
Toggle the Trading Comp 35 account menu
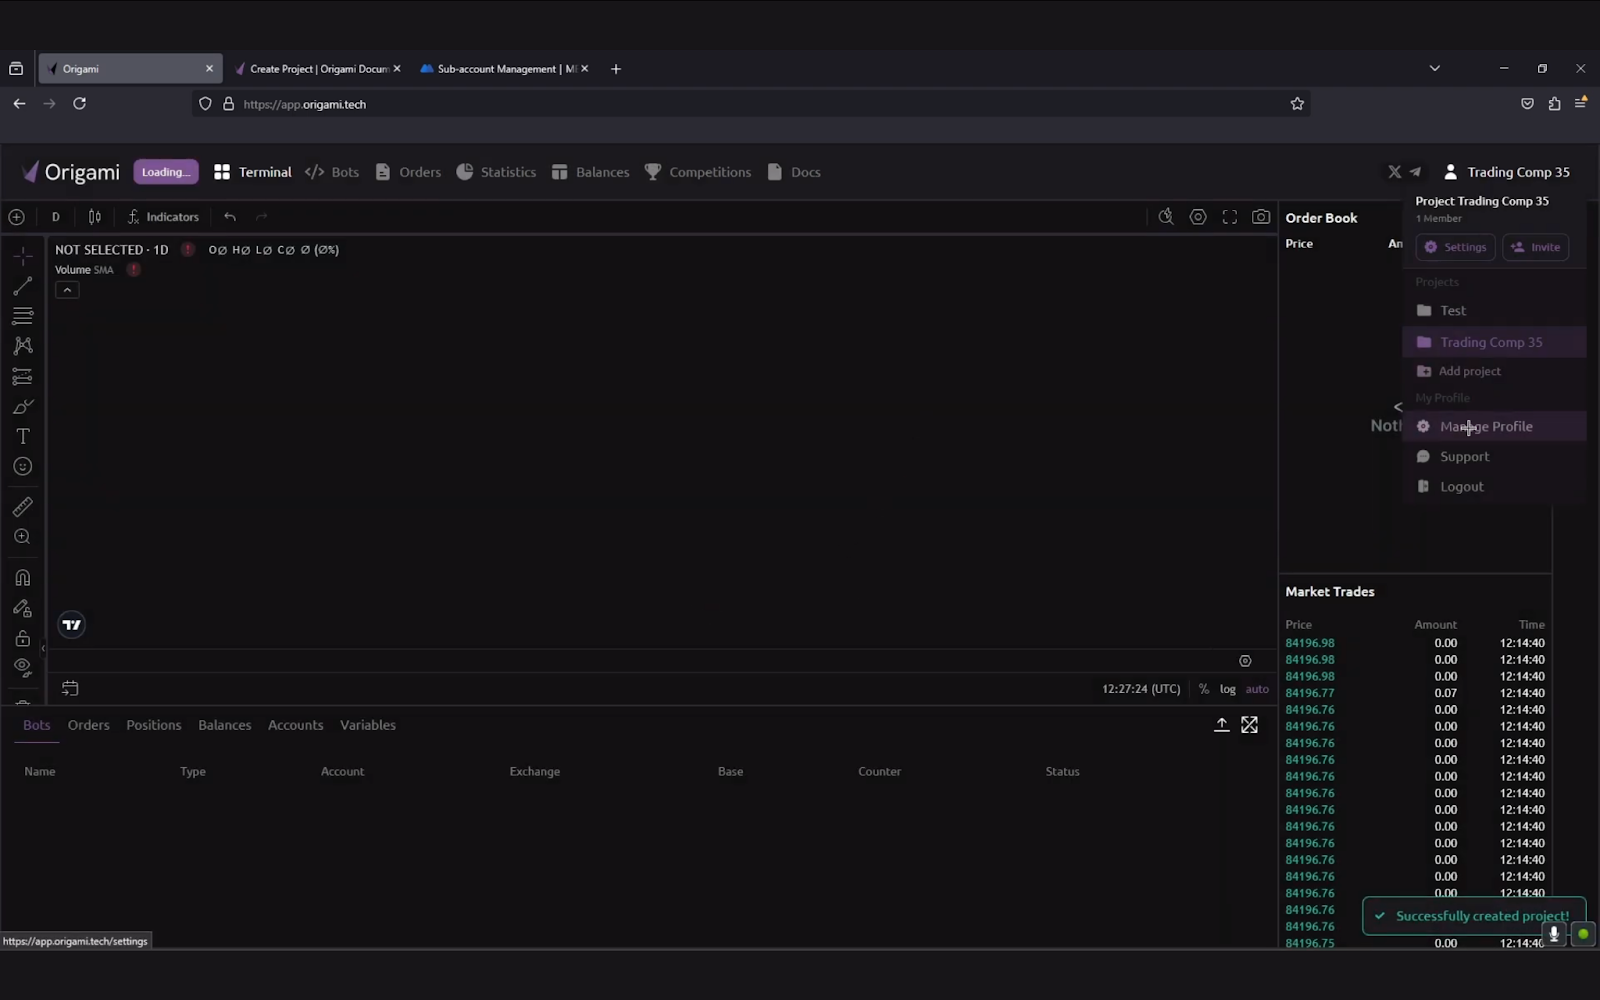tap(1507, 172)
